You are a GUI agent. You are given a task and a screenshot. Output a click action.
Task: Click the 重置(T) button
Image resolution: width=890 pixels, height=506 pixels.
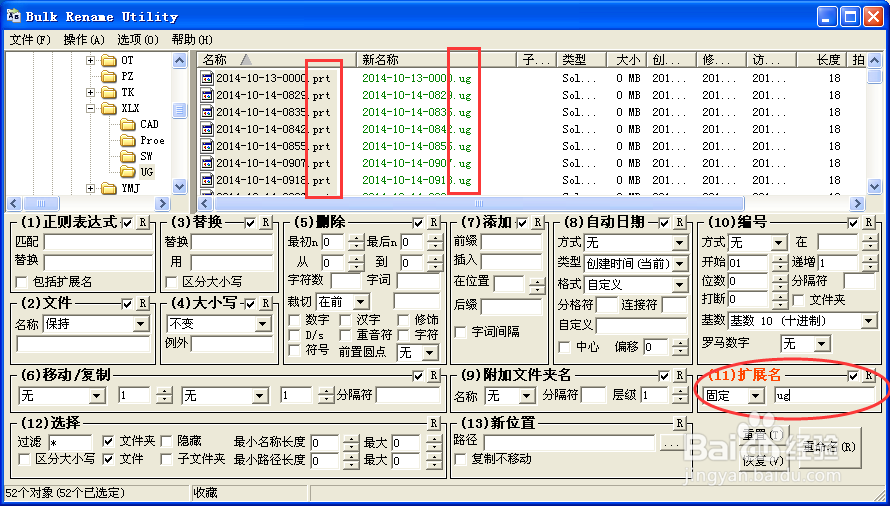[763, 436]
